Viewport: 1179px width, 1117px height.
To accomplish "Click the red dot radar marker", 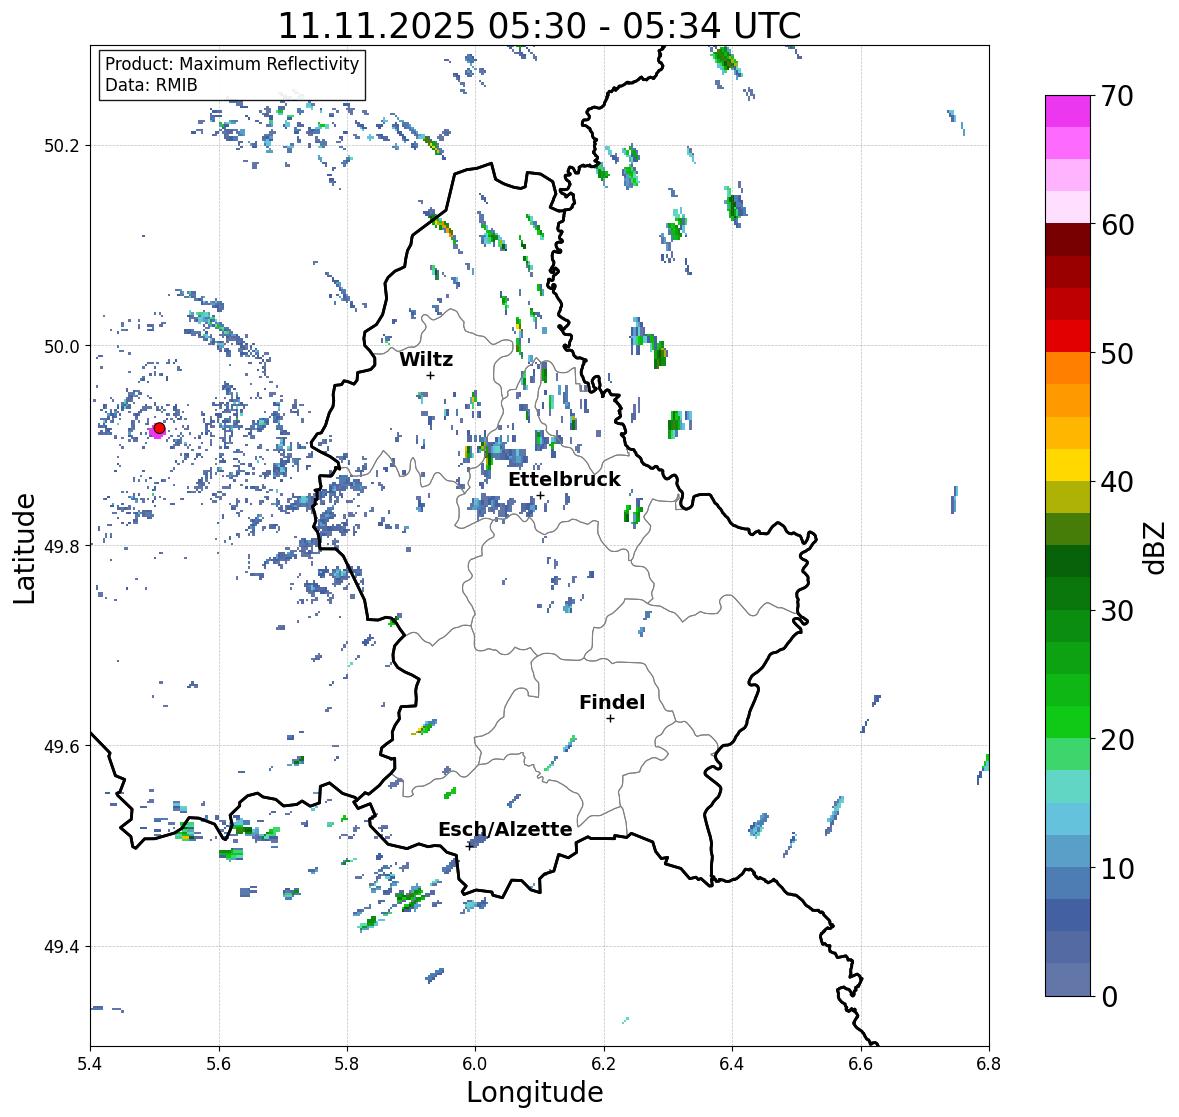I will [x=159, y=428].
